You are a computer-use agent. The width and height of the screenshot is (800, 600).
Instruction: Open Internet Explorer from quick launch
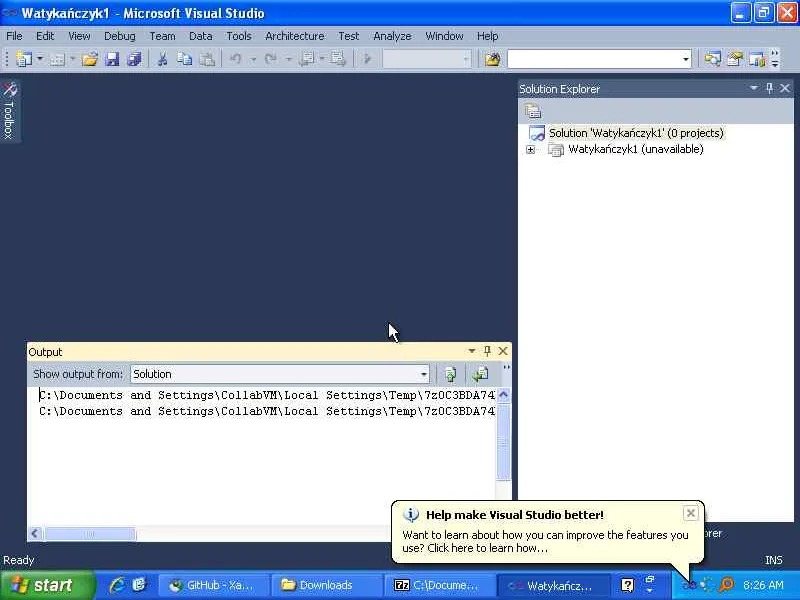pos(117,585)
